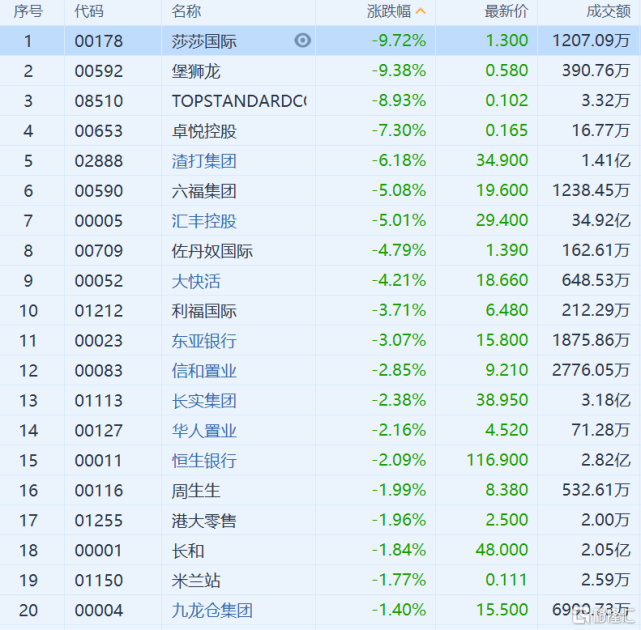Select the 佐丹奴国际 row name
641x630 pixels.
(x=212, y=251)
